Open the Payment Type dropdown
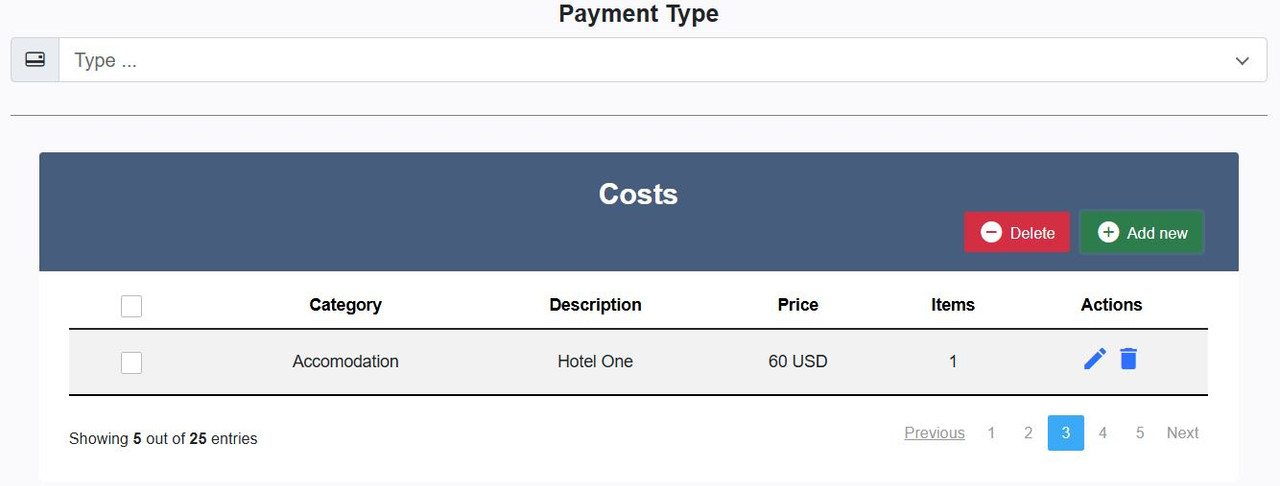The image size is (1280, 486). point(650,60)
